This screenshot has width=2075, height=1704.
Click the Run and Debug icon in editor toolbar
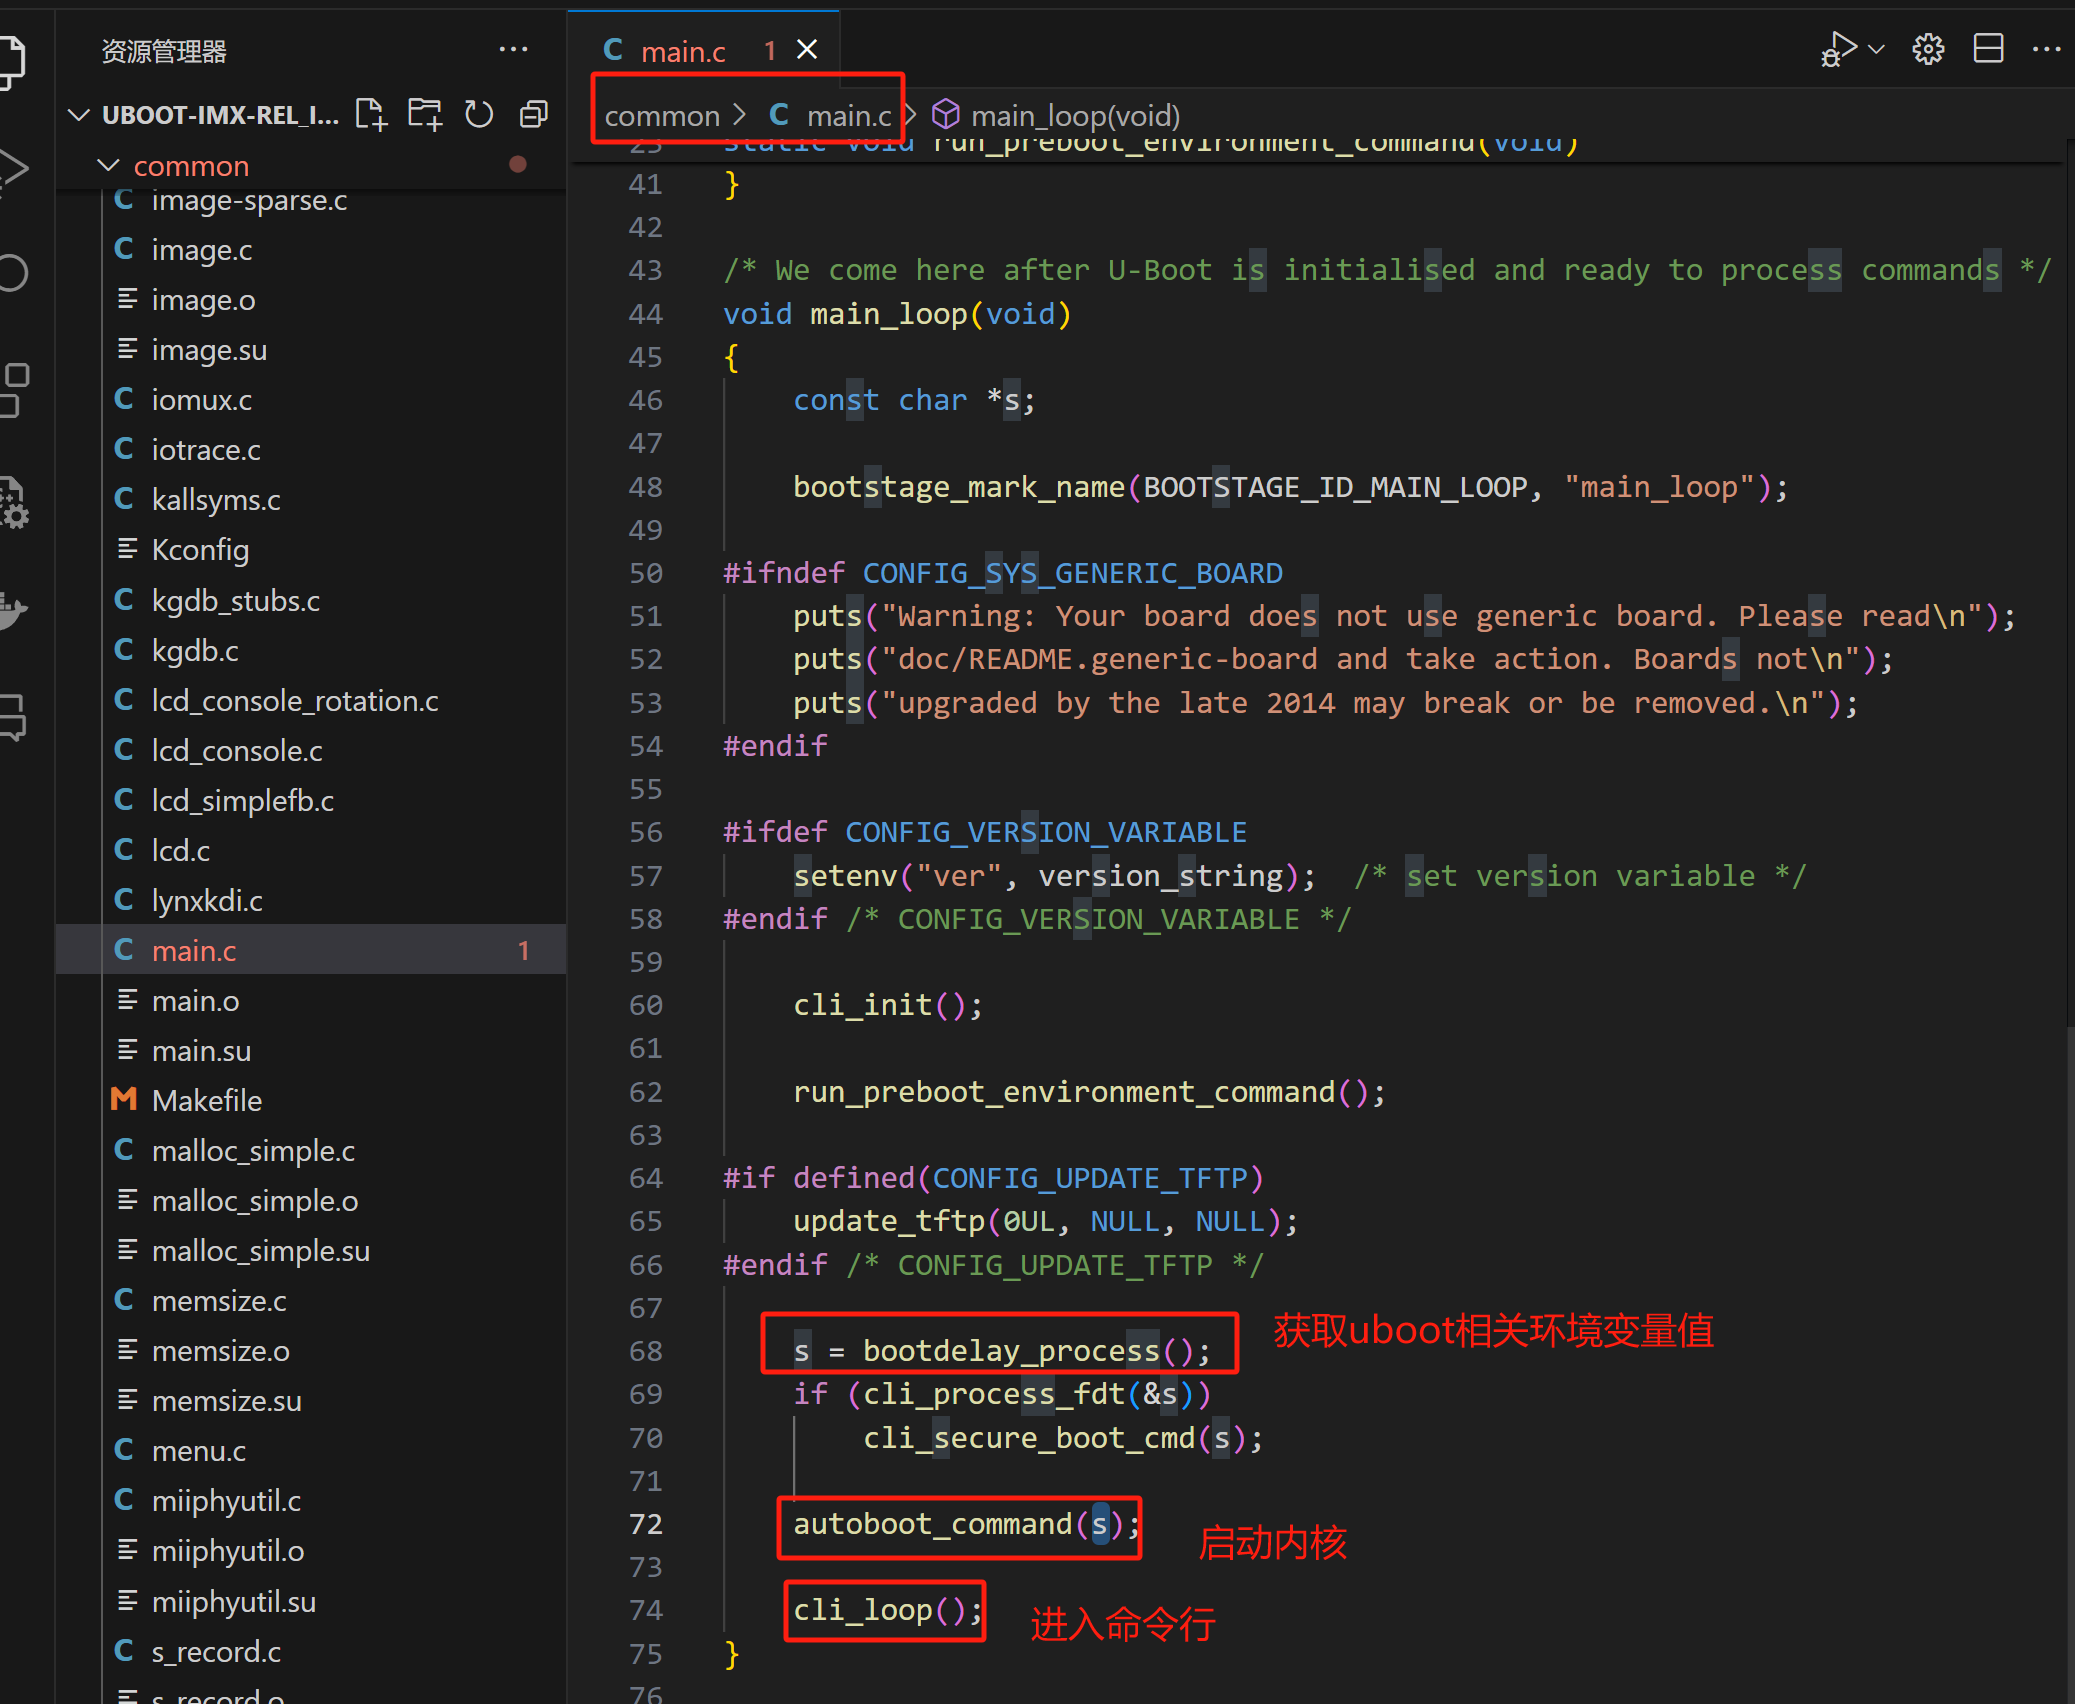coord(1837,49)
